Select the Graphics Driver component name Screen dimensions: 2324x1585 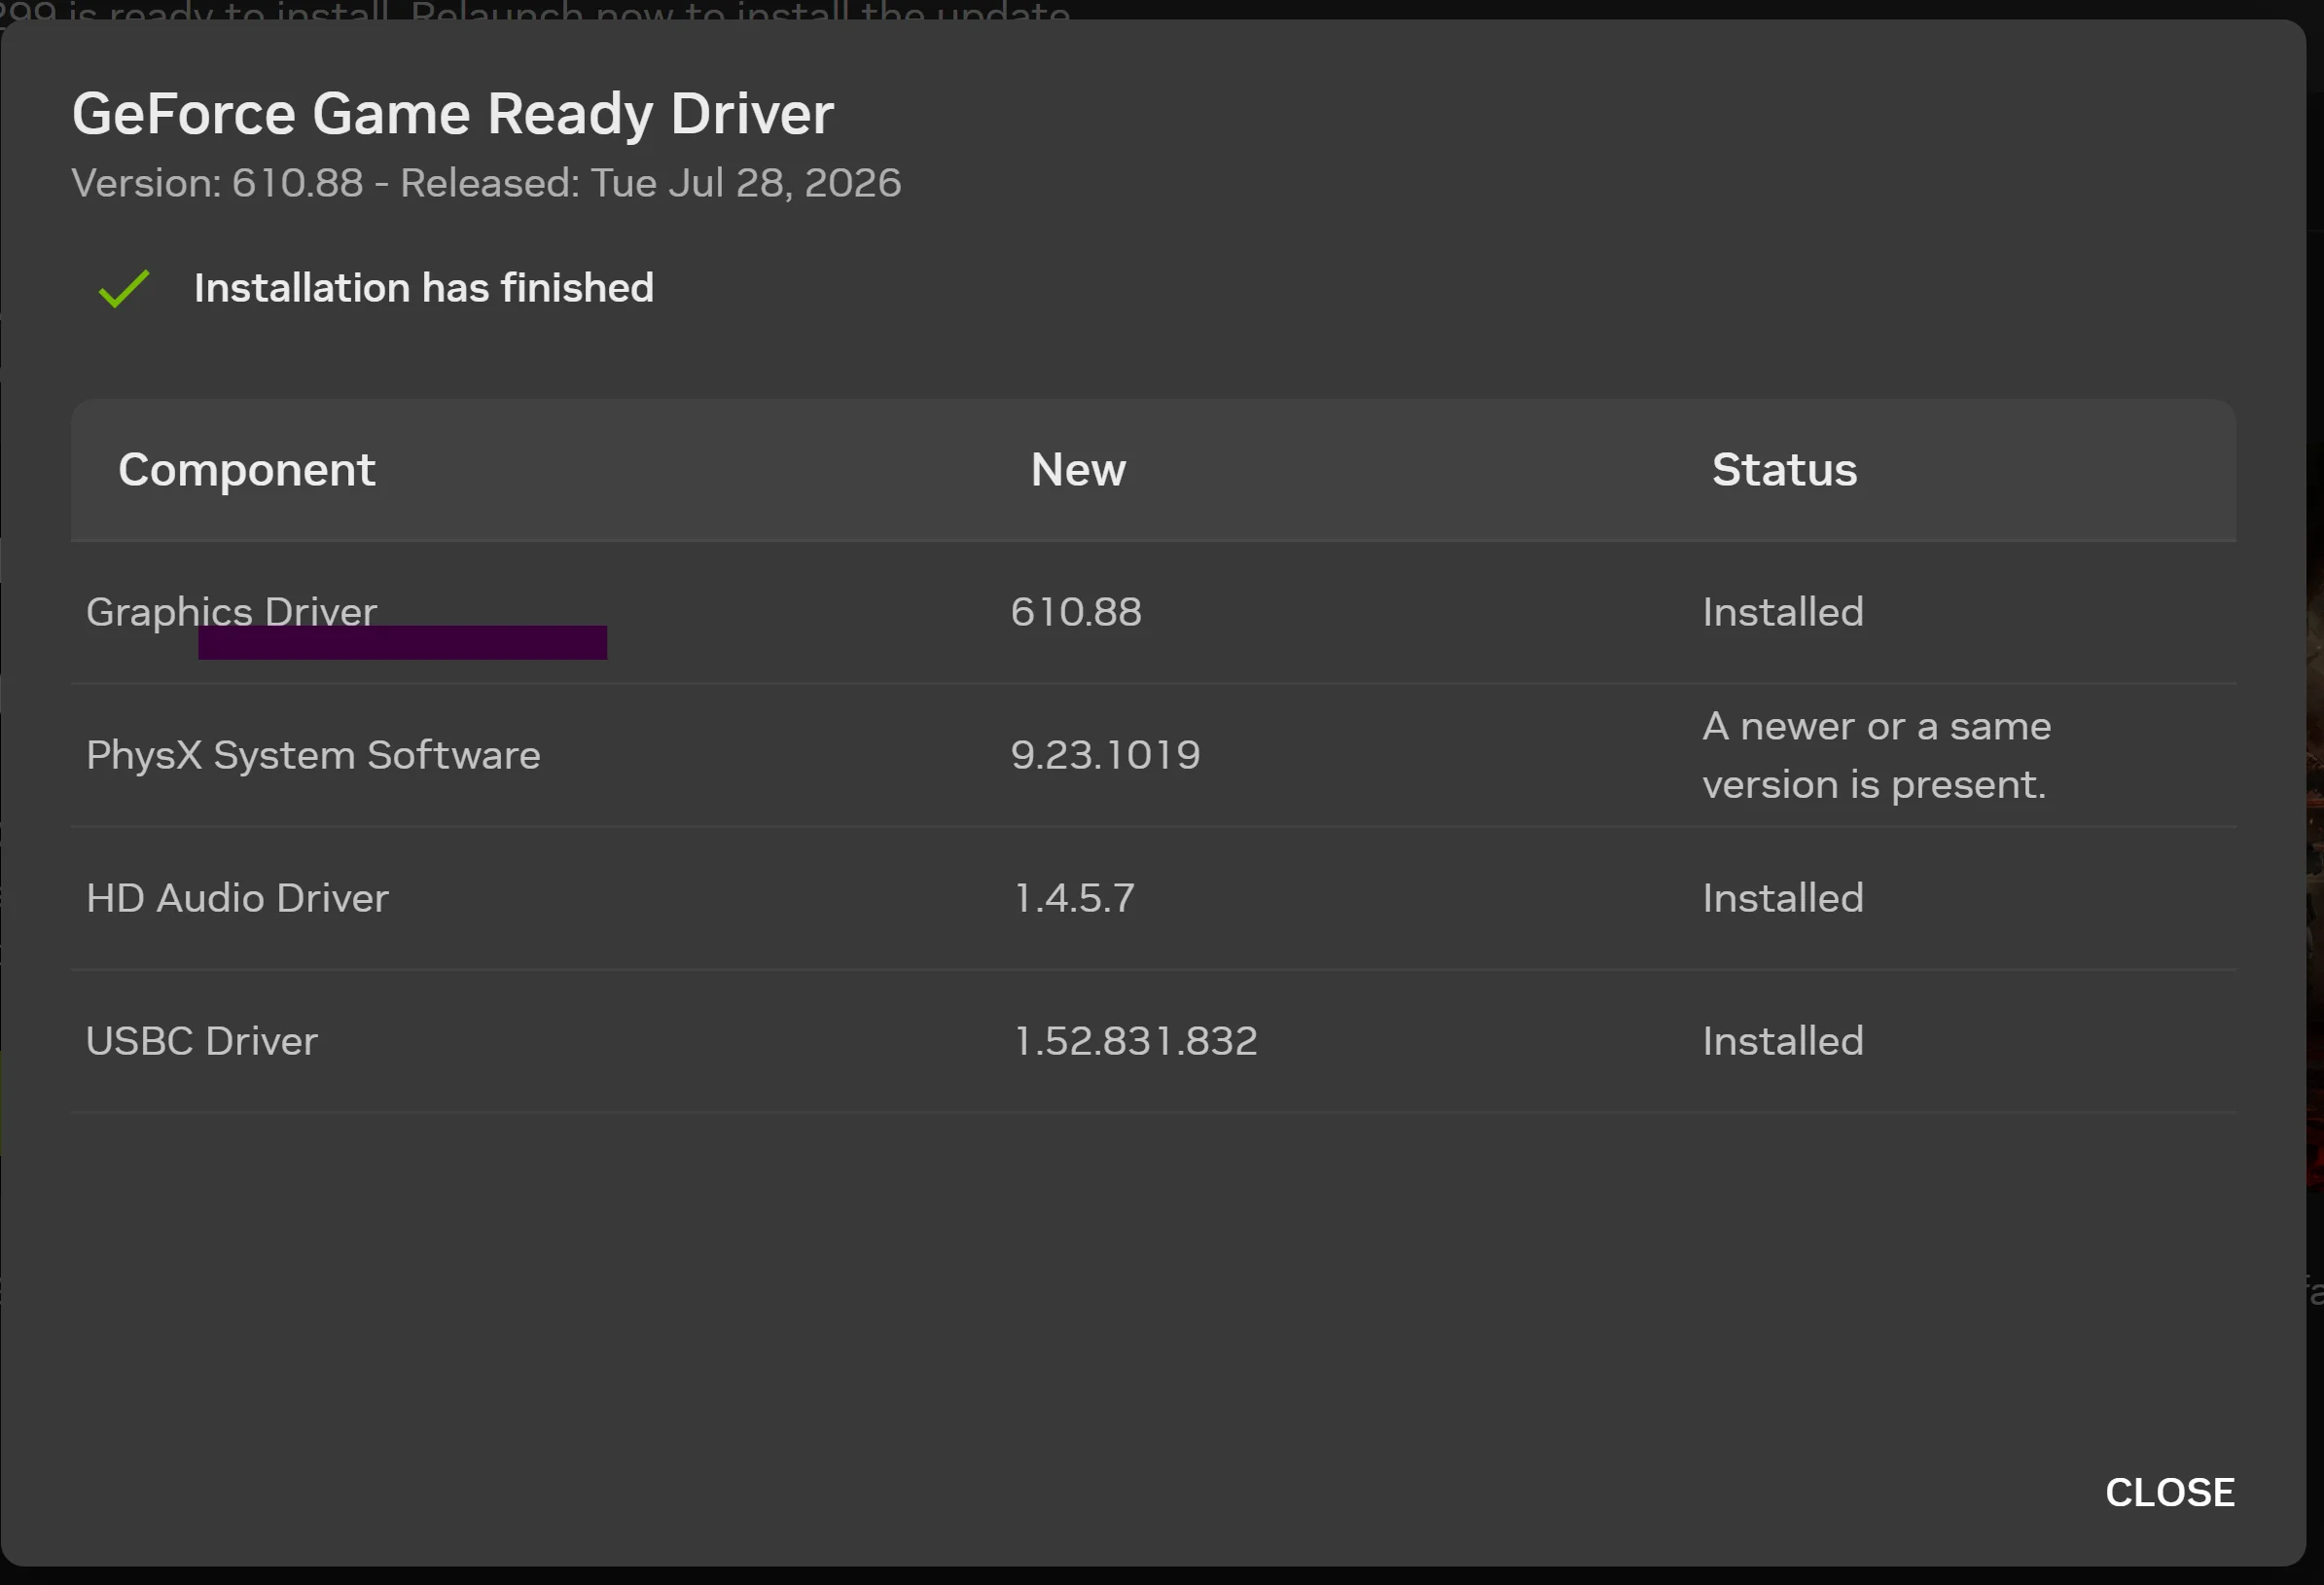tap(231, 612)
